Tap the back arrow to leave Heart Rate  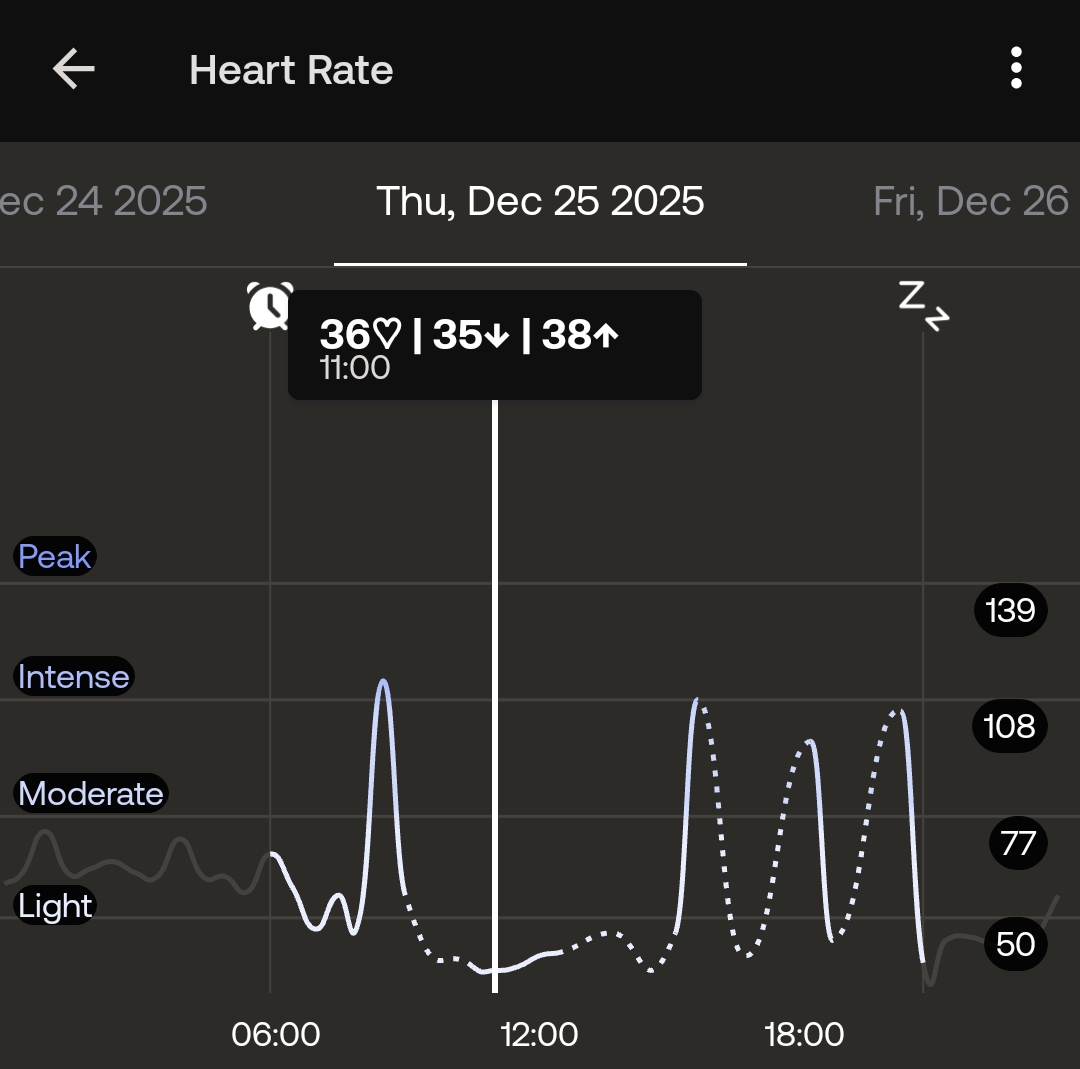click(72, 68)
